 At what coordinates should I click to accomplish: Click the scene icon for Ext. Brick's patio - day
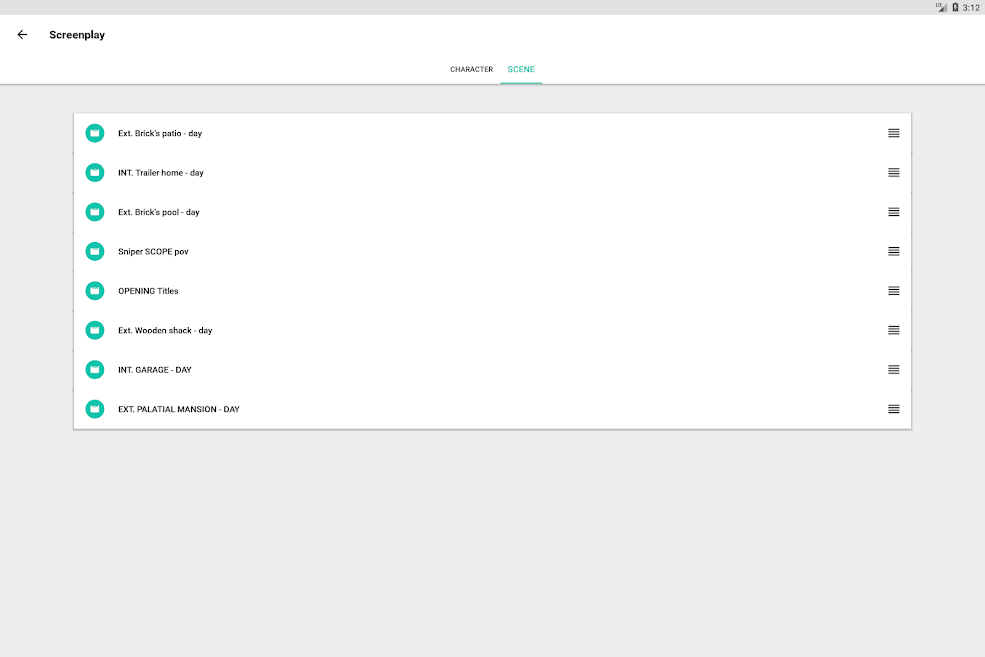(x=95, y=133)
